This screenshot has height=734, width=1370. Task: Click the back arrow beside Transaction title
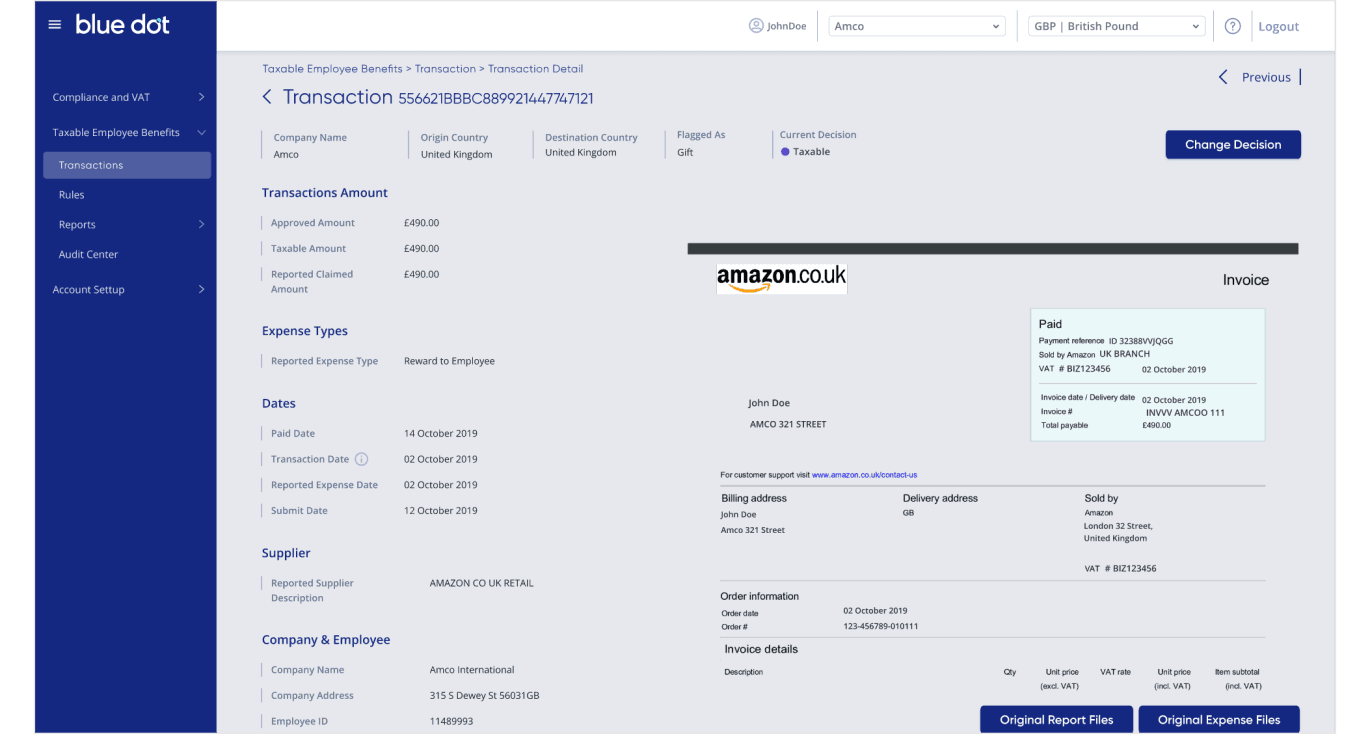coord(267,97)
